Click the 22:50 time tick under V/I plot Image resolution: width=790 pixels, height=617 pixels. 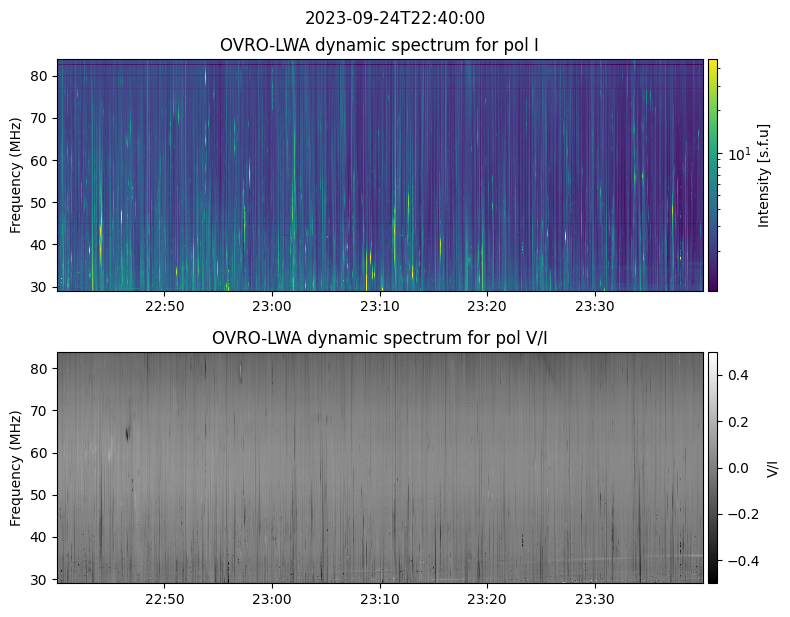pyautogui.click(x=164, y=597)
